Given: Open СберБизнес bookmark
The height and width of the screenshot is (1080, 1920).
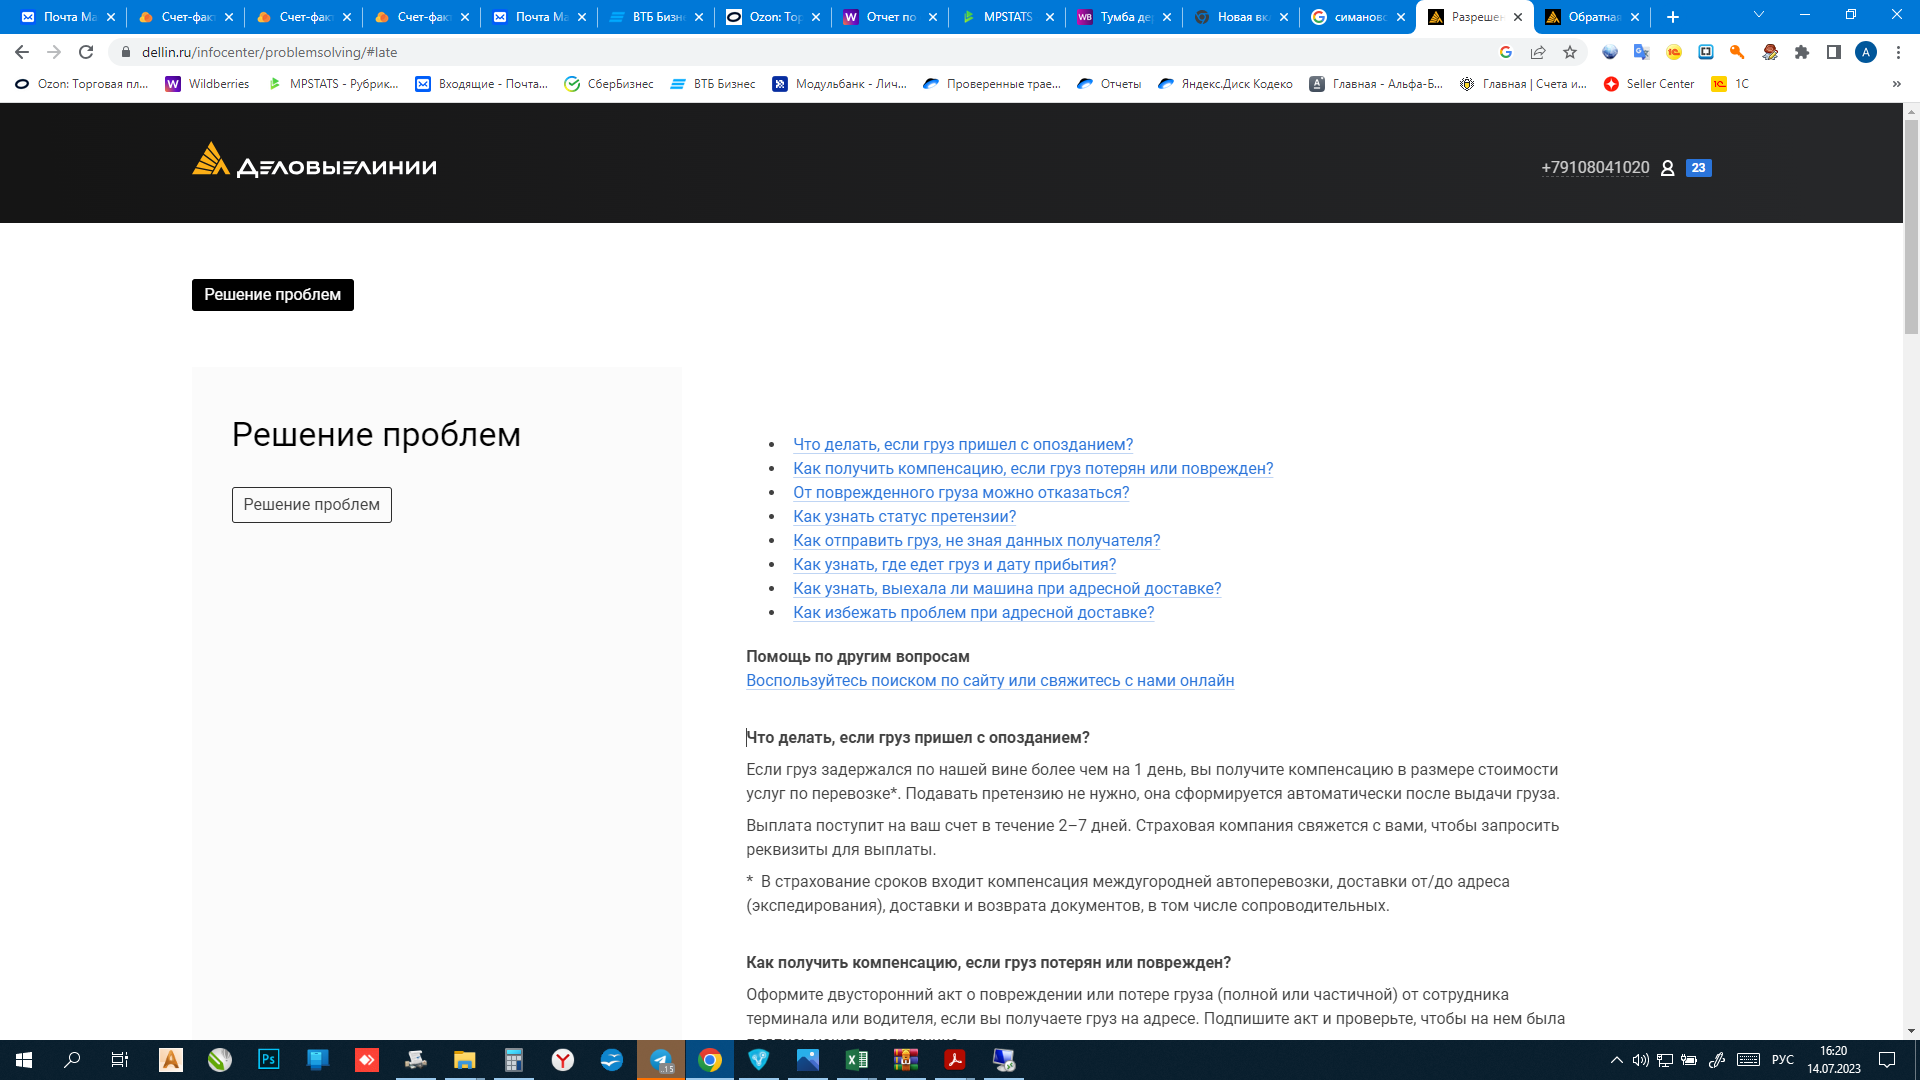Looking at the screenshot, I should 609,84.
